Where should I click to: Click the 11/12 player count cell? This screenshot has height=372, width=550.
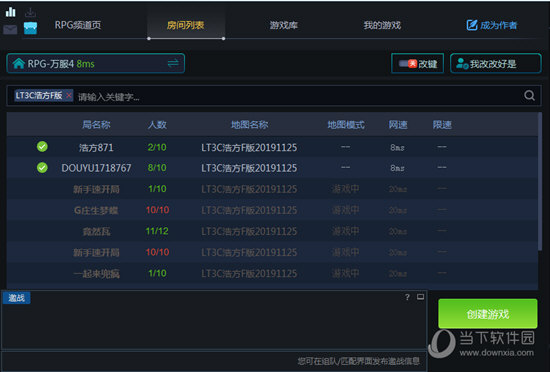[157, 231]
